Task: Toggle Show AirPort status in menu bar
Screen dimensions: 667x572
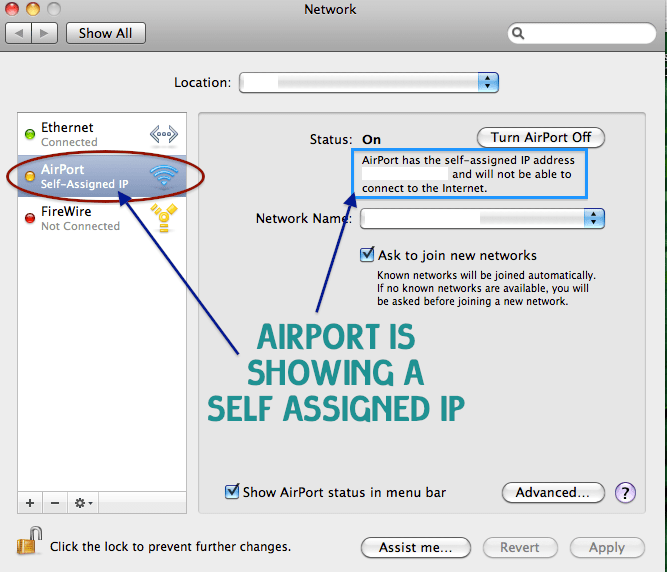Action: [232, 491]
